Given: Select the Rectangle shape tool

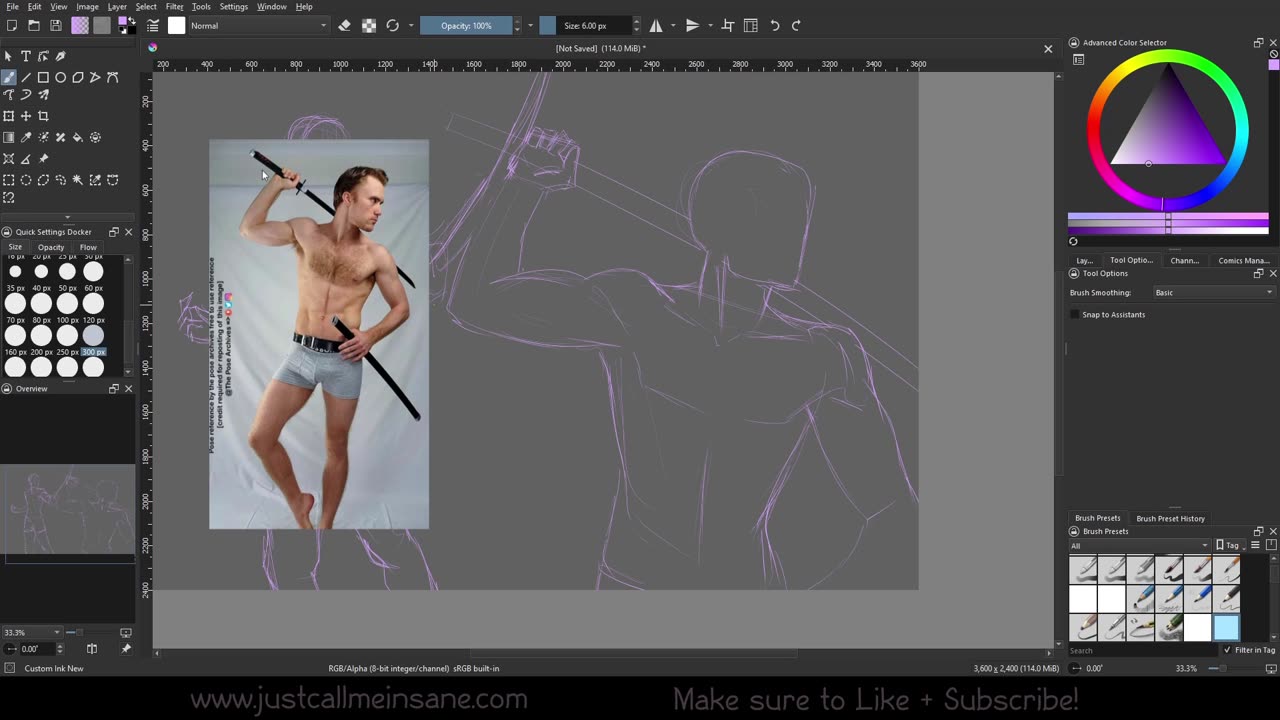Looking at the screenshot, I should (x=43, y=77).
